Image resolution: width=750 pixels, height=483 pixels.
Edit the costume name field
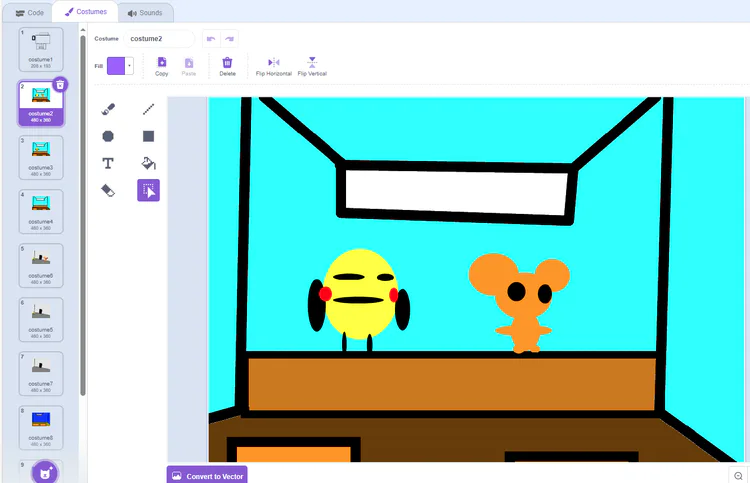click(x=159, y=39)
